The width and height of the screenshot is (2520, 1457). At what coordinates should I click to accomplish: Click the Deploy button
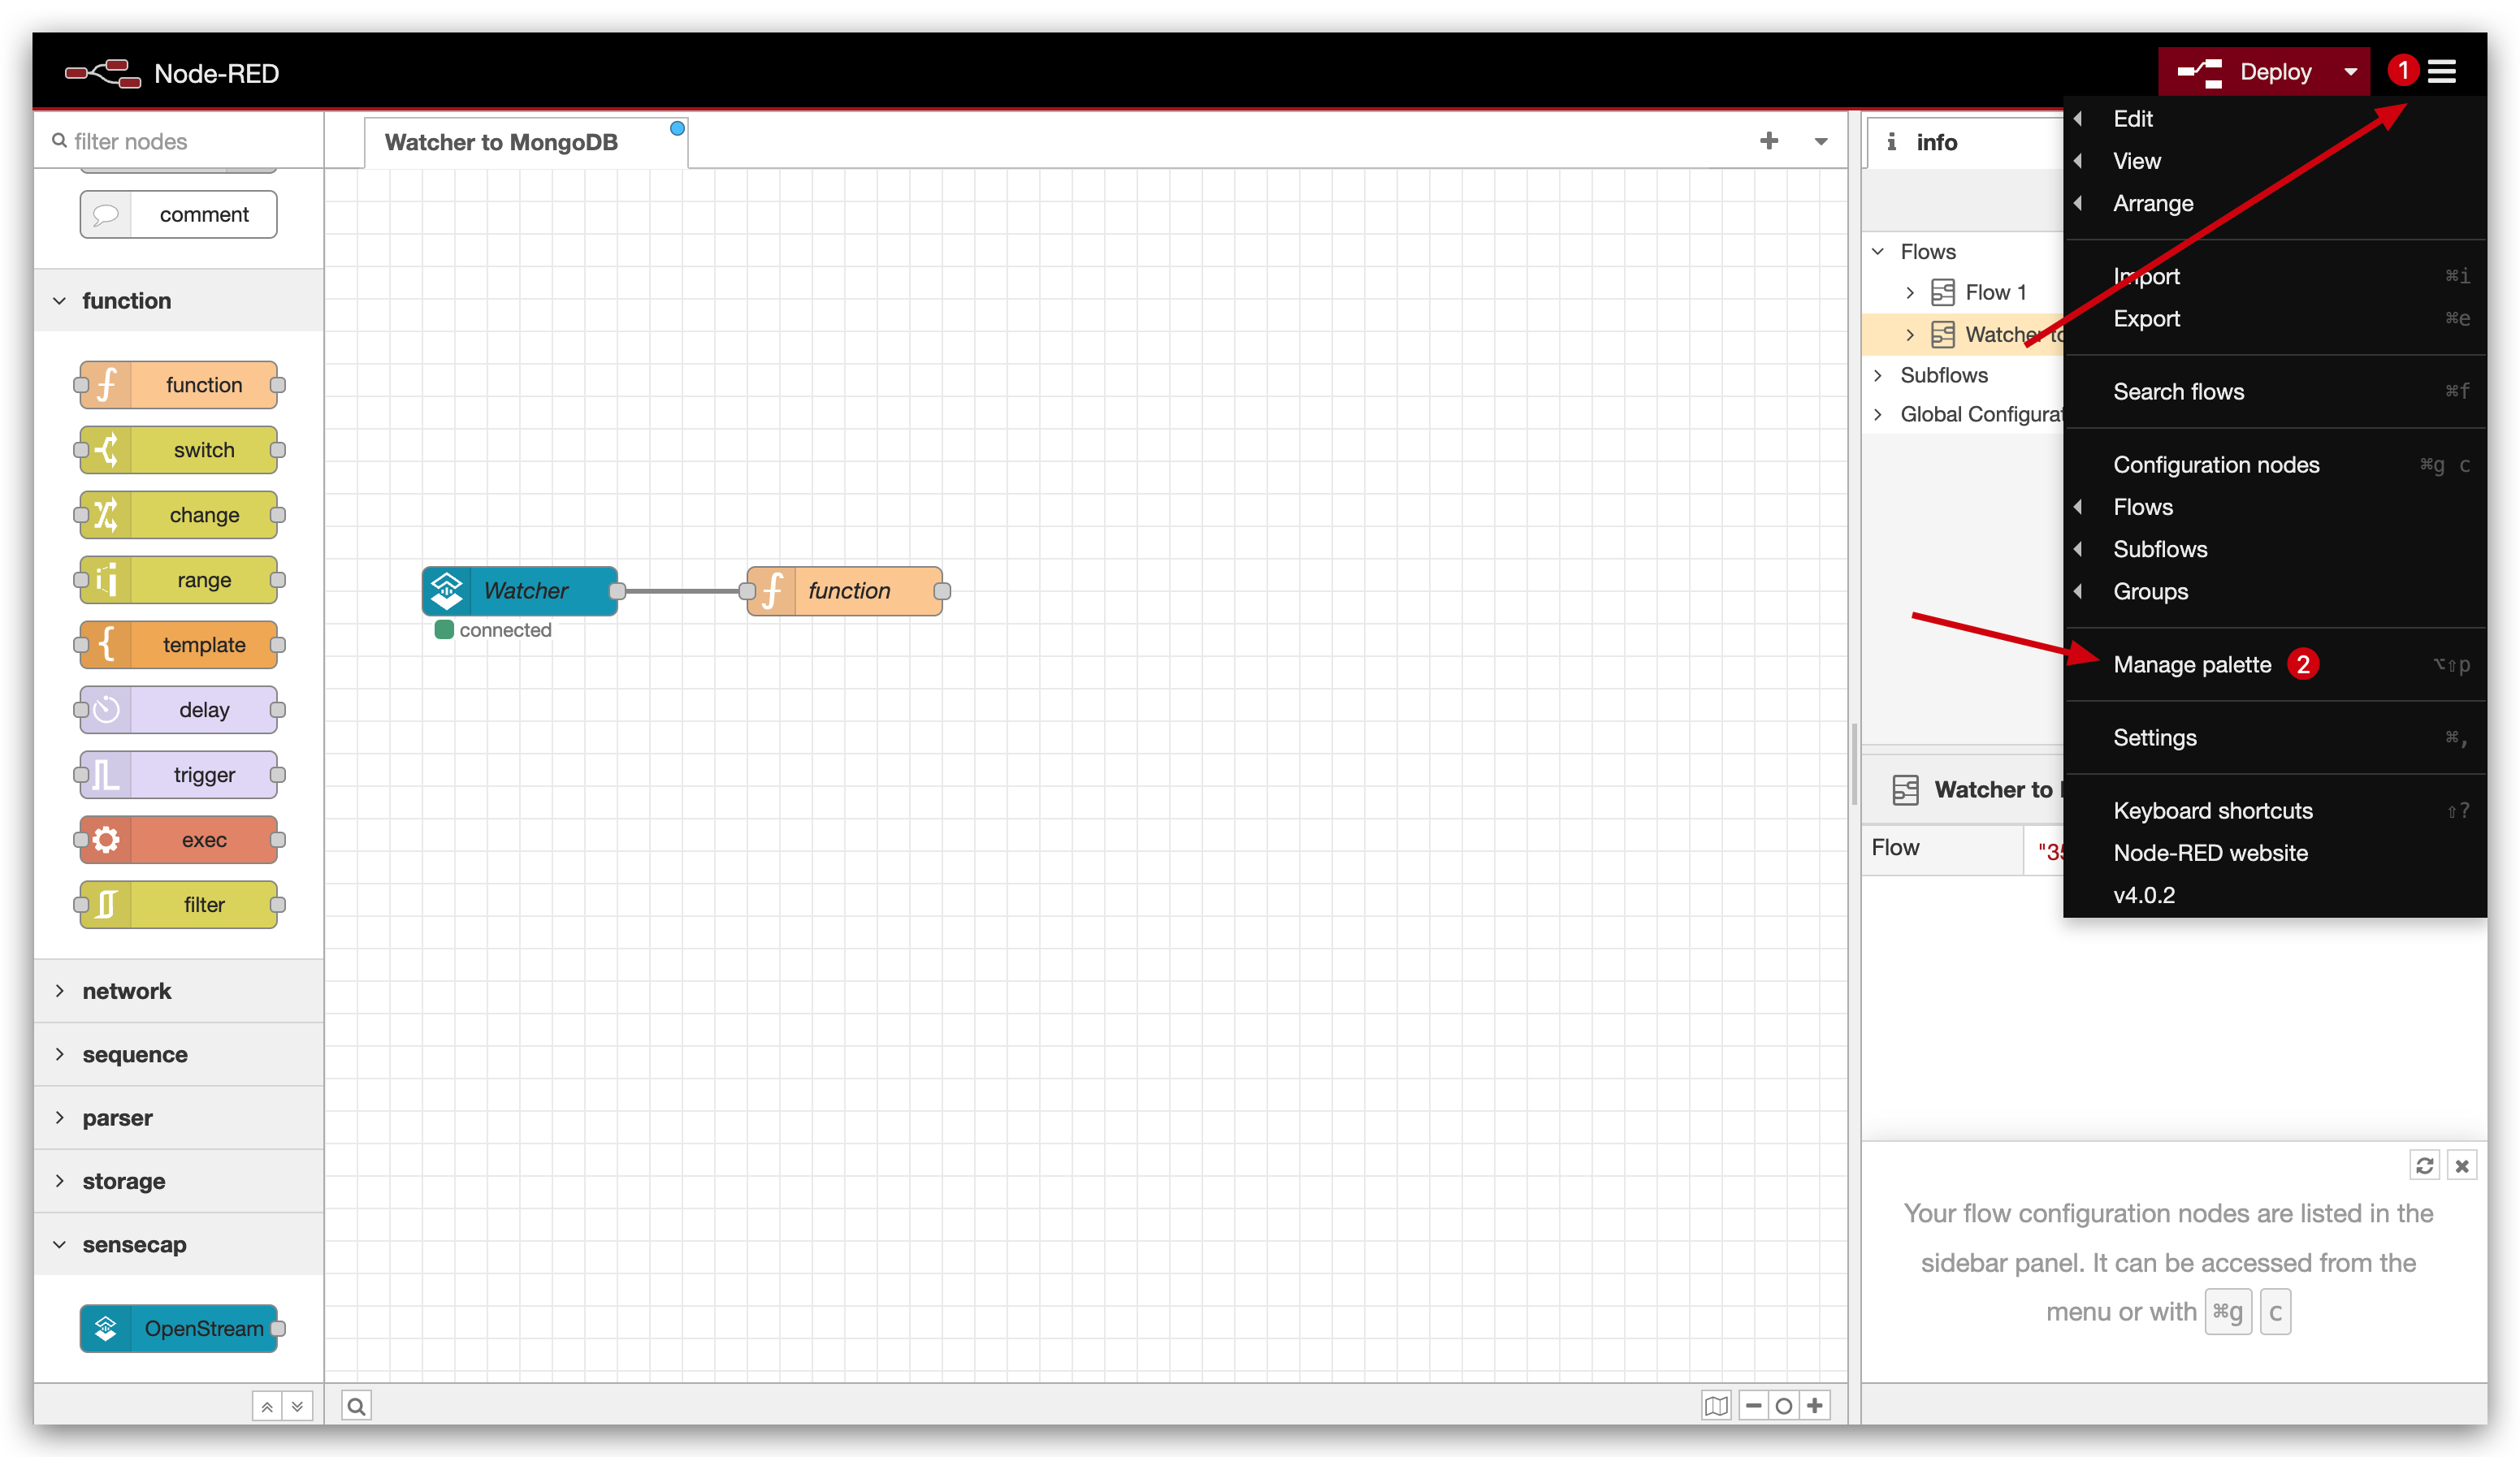(x=2246, y=72)
